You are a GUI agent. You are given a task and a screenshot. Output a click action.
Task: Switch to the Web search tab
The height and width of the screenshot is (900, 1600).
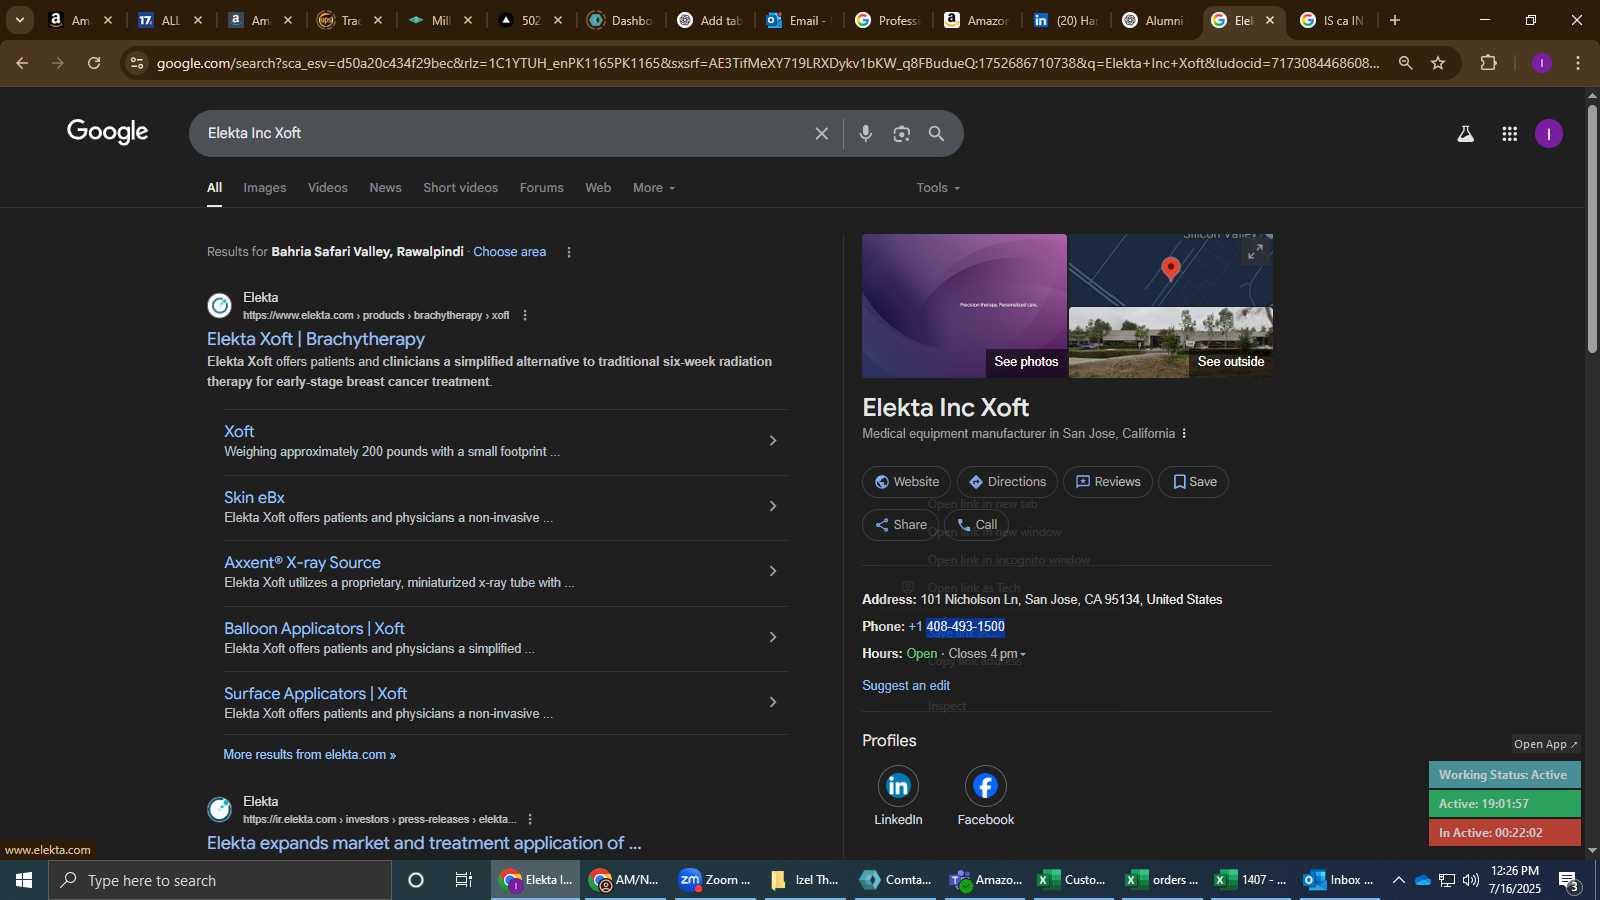click(598, 188)
